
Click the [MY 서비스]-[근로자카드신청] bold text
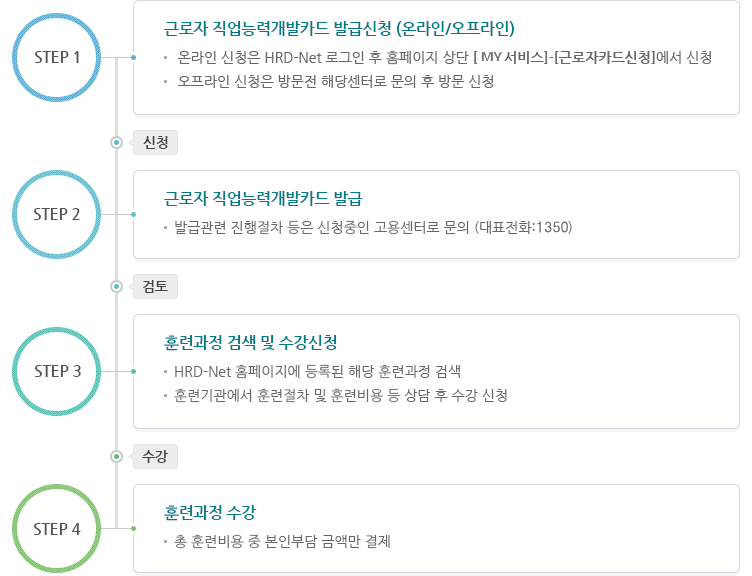(564, 58)
